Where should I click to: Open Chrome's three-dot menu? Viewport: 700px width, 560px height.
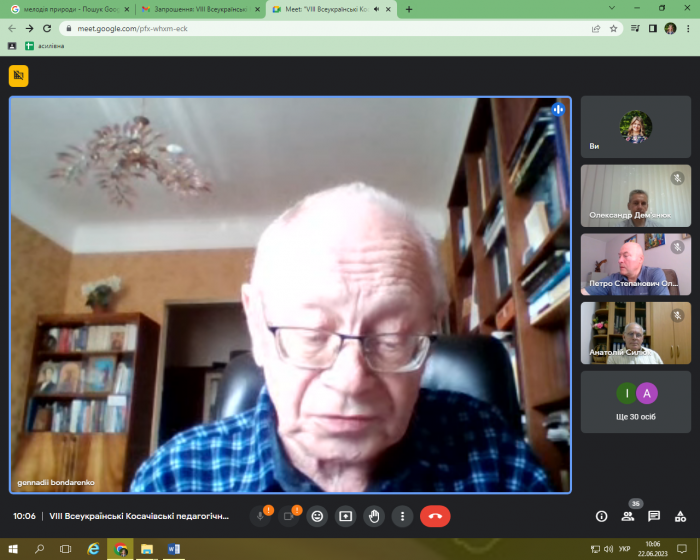click(x=688, y=28)
